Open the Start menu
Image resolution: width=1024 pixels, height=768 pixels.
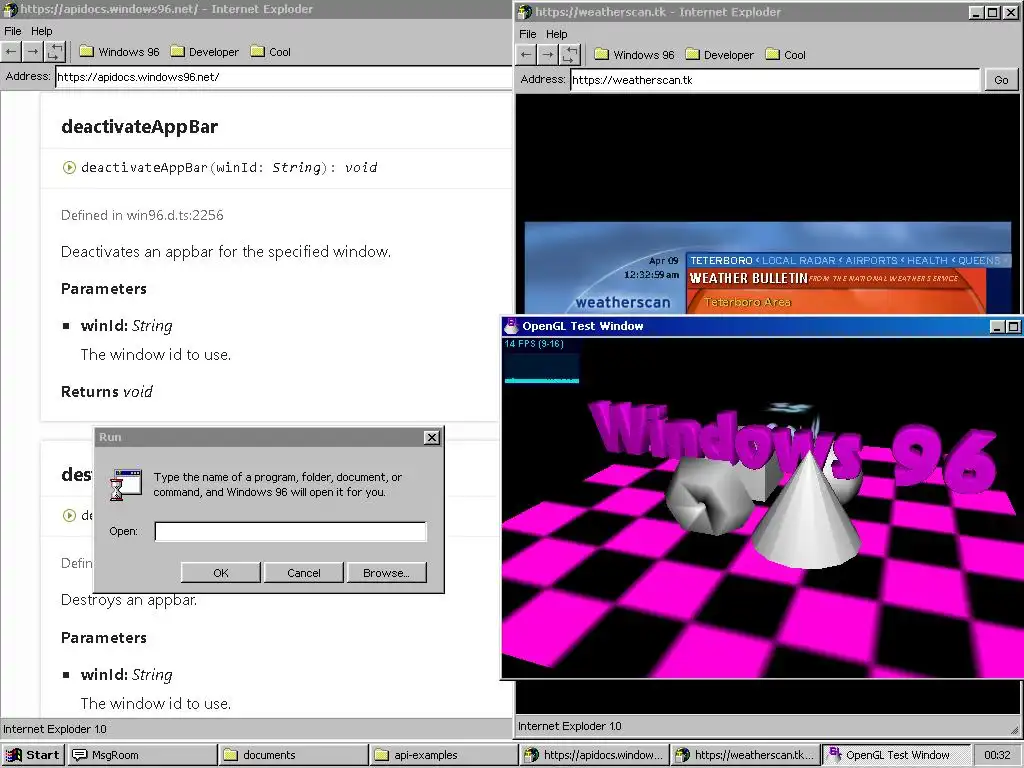tap(31, 755)
